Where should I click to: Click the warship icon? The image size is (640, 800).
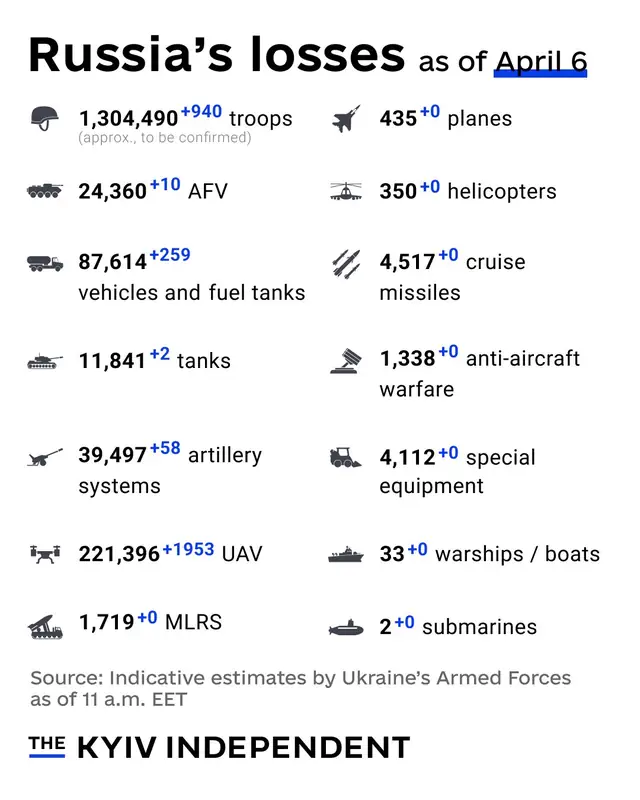pyautogui.click(x=346, y=554)
